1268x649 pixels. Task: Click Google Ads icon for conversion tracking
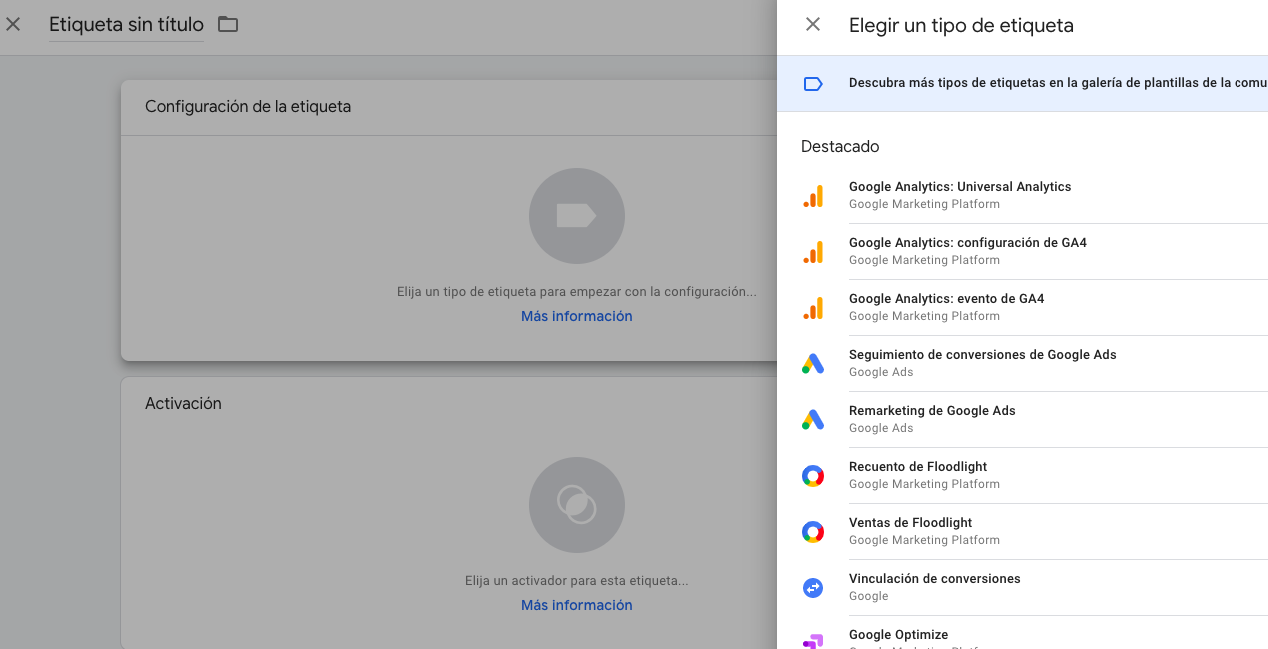813,364
